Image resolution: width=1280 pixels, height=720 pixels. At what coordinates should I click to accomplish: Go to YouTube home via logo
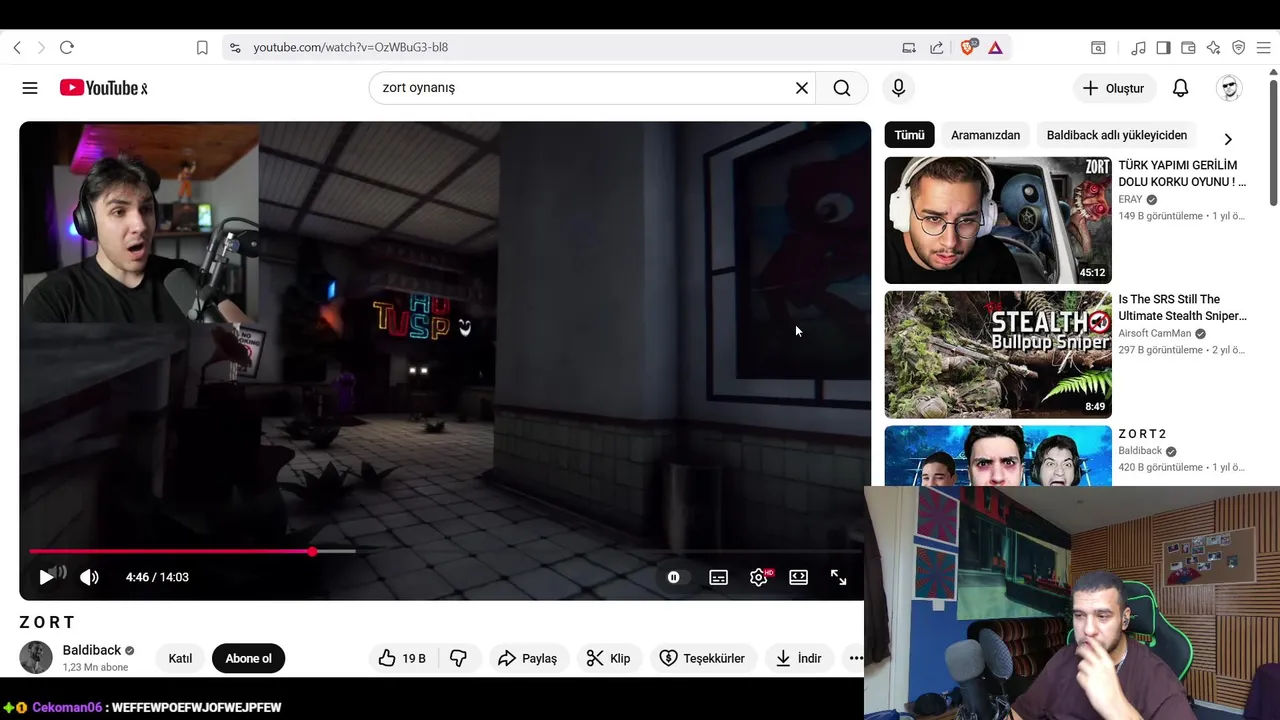103,88
